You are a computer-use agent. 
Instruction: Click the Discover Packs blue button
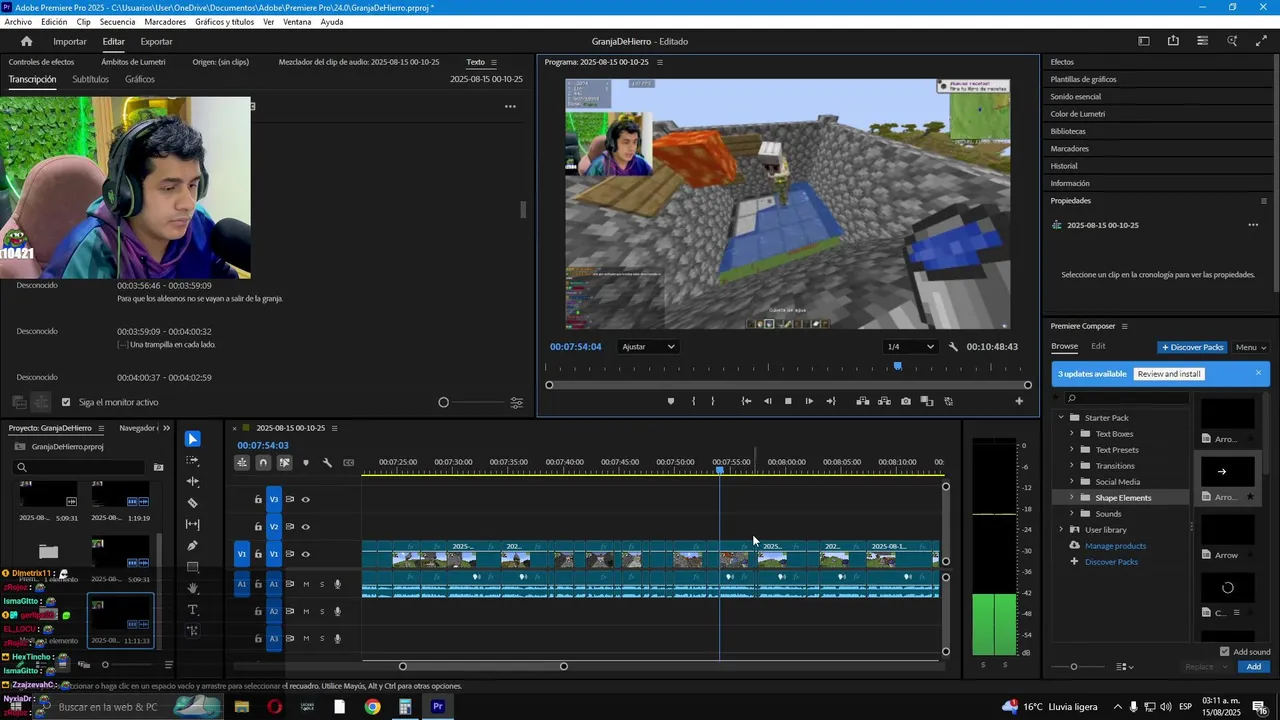pos(1192,347)
